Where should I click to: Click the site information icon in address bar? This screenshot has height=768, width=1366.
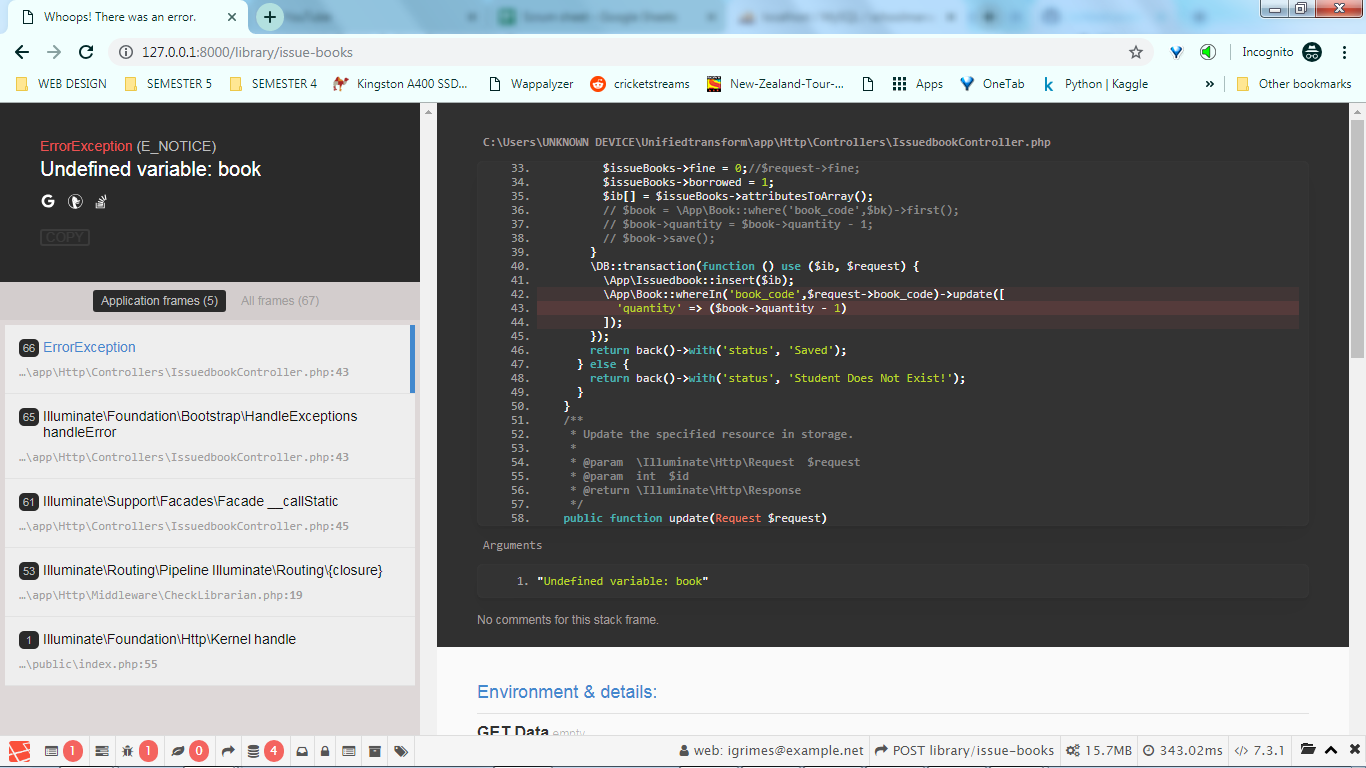(127, 52)
